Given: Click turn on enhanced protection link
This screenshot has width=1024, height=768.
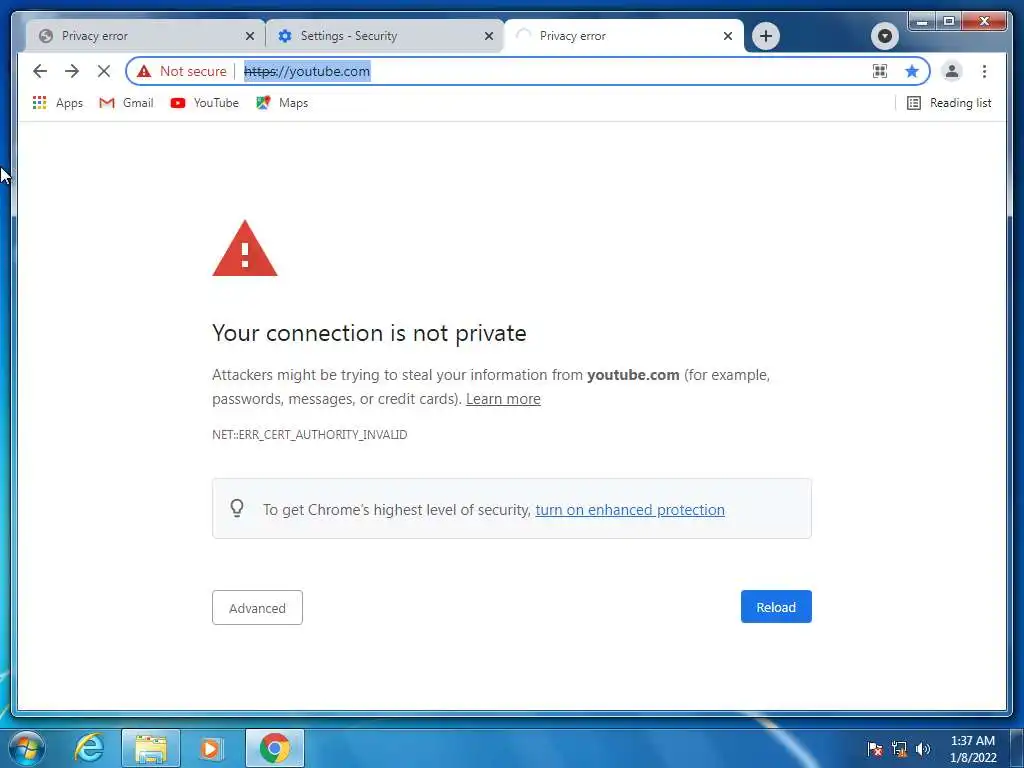Looking at the screenshot, I should point(630,510).
